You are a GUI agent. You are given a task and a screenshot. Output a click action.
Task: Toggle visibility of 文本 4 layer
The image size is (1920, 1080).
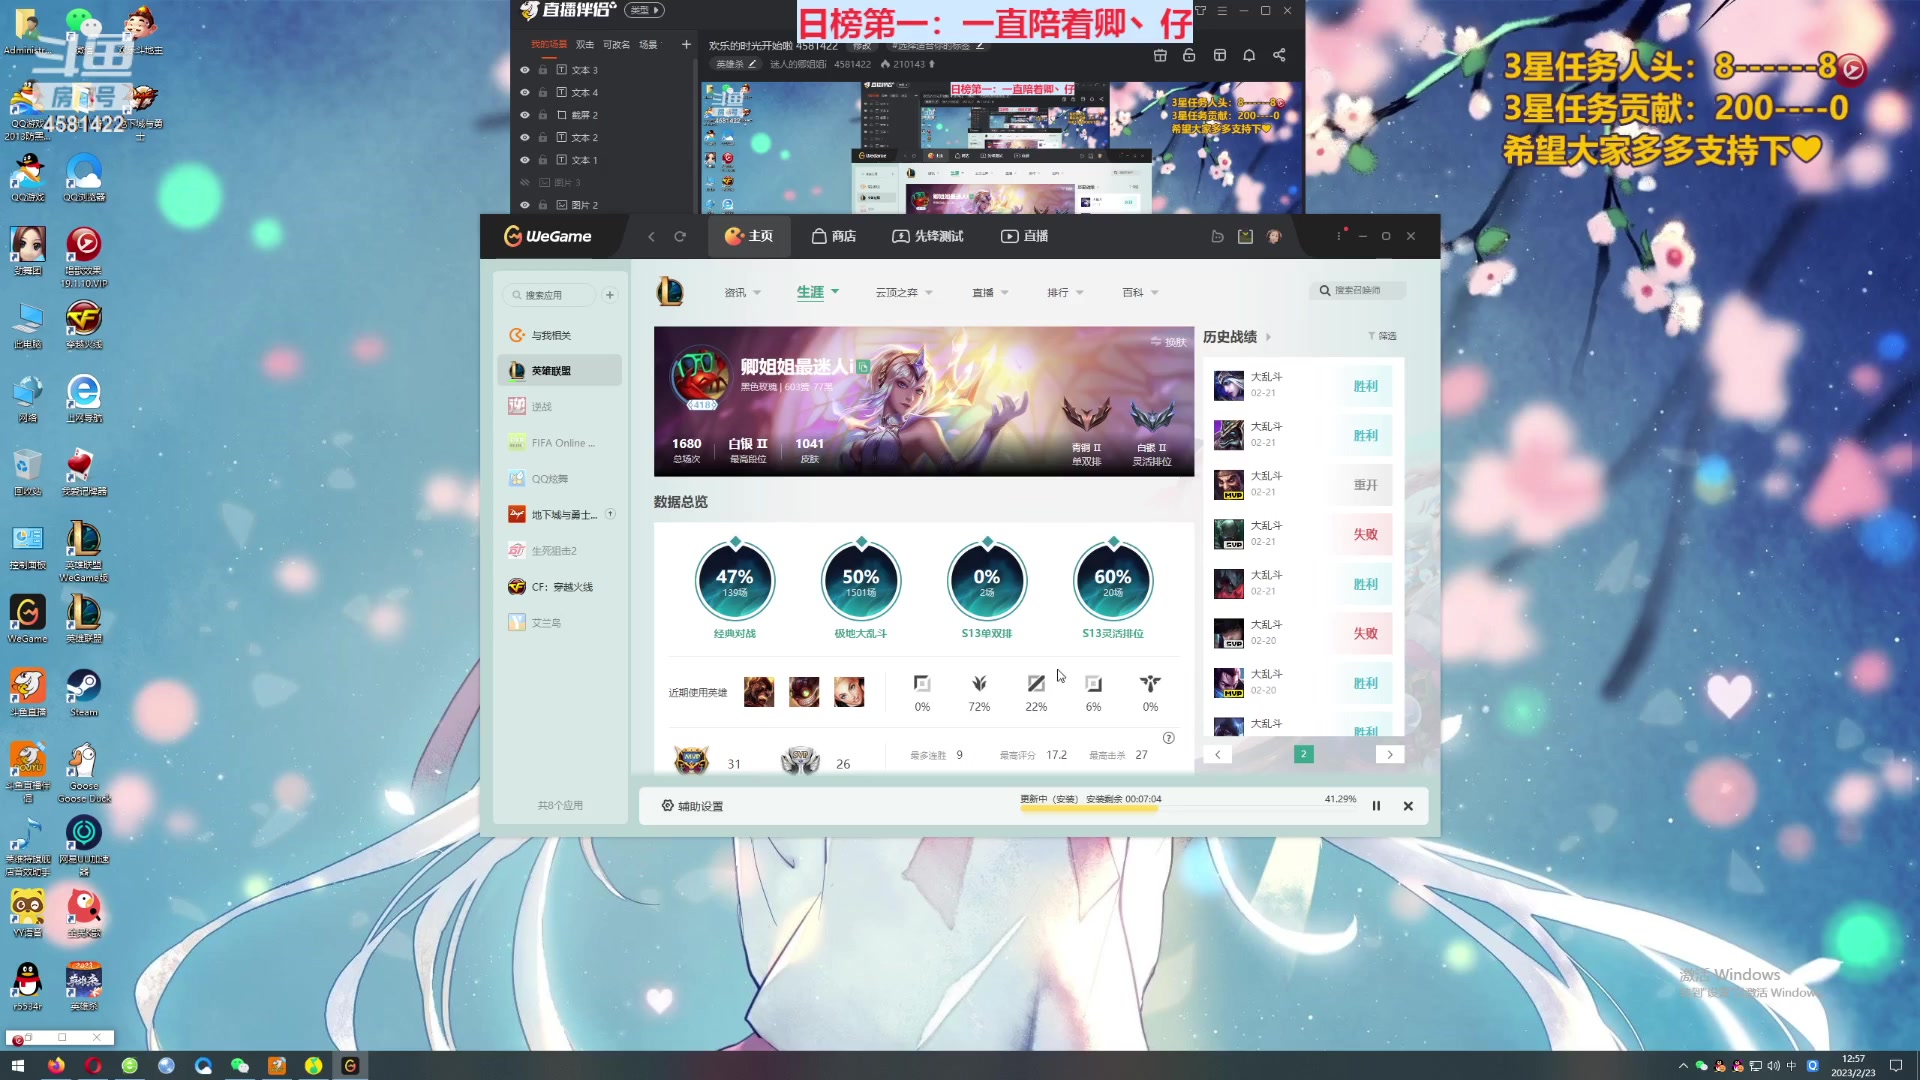[x=524, y=93]
